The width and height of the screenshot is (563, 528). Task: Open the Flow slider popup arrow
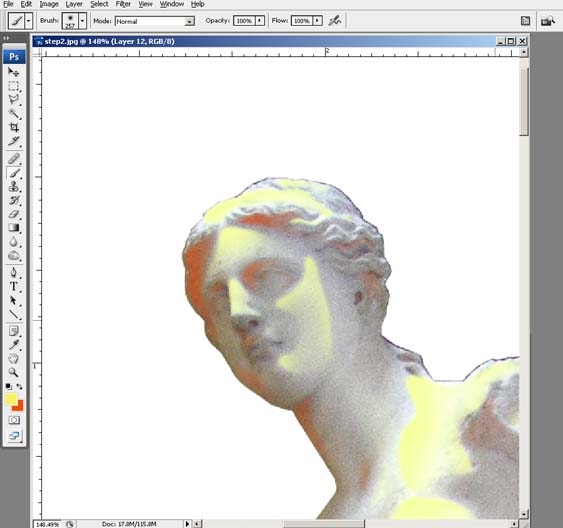pos(317,21)
